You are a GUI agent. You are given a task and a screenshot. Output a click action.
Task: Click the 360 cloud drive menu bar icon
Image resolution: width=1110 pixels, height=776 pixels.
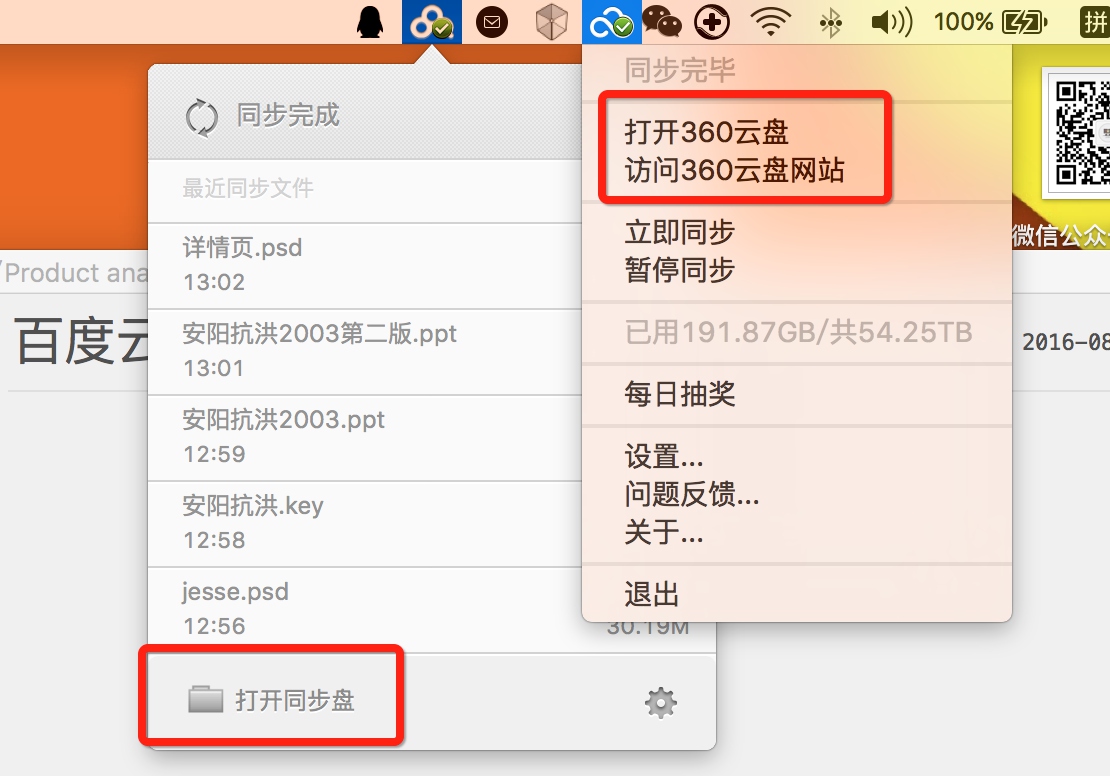[x=612, y=22]
